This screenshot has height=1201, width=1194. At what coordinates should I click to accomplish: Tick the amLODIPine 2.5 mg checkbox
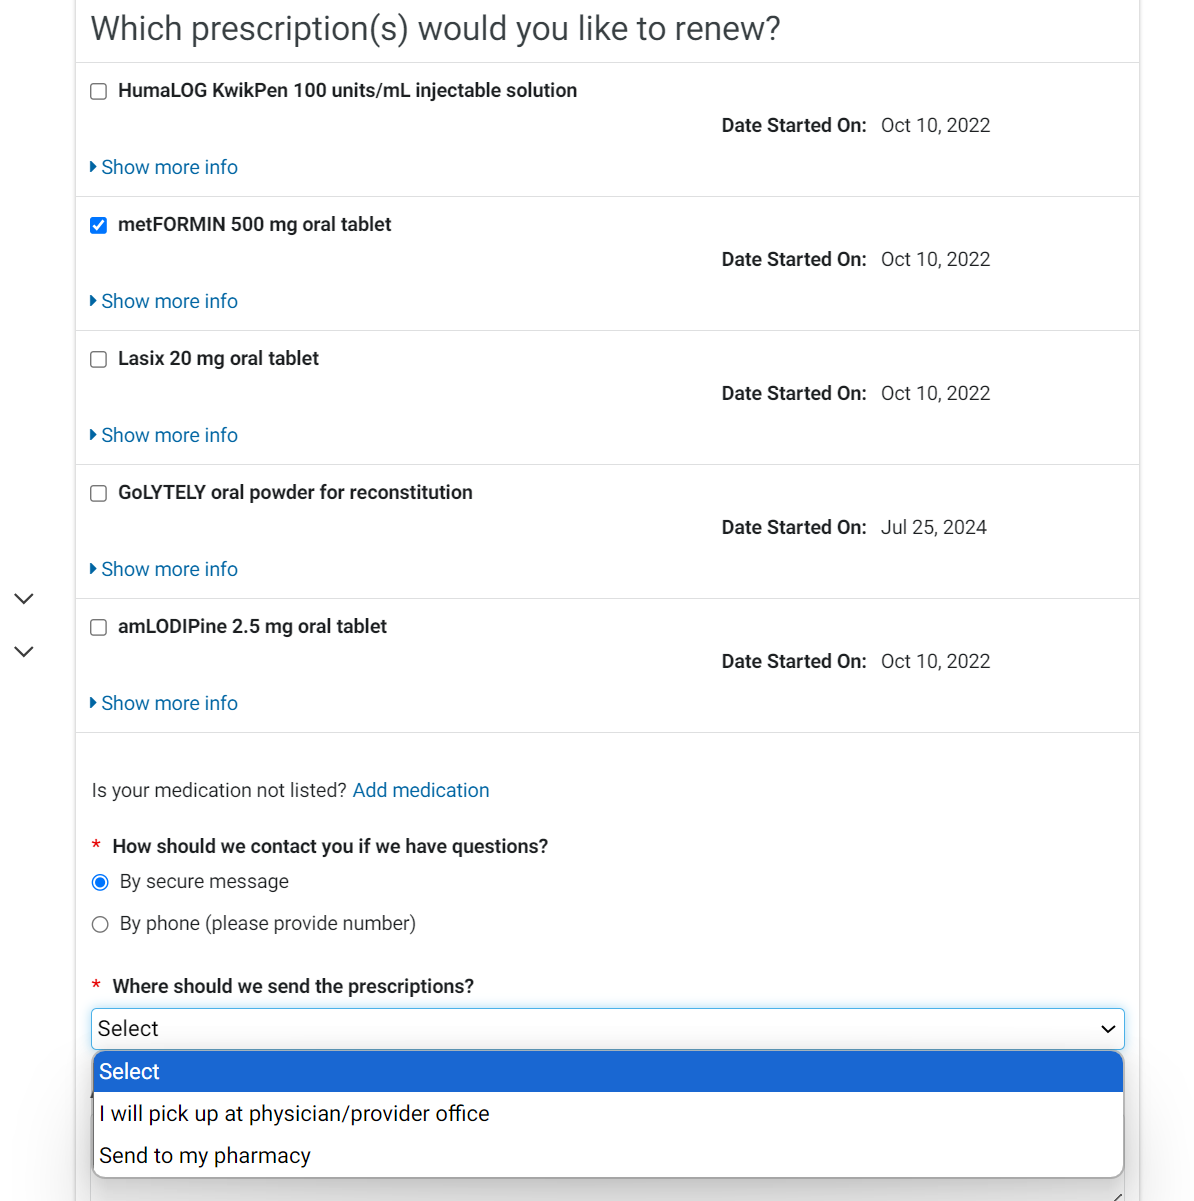pyautogui.click(x=99, y=628)
